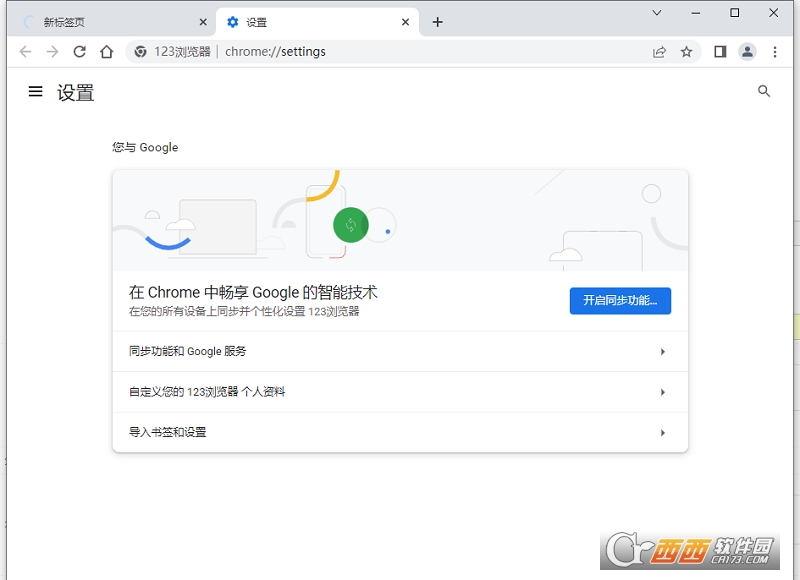The width and height of the screenshot is (800, 580).
Task: Go forward using the forward arrow
Action: pyautogui.click(x=52, y=52)
